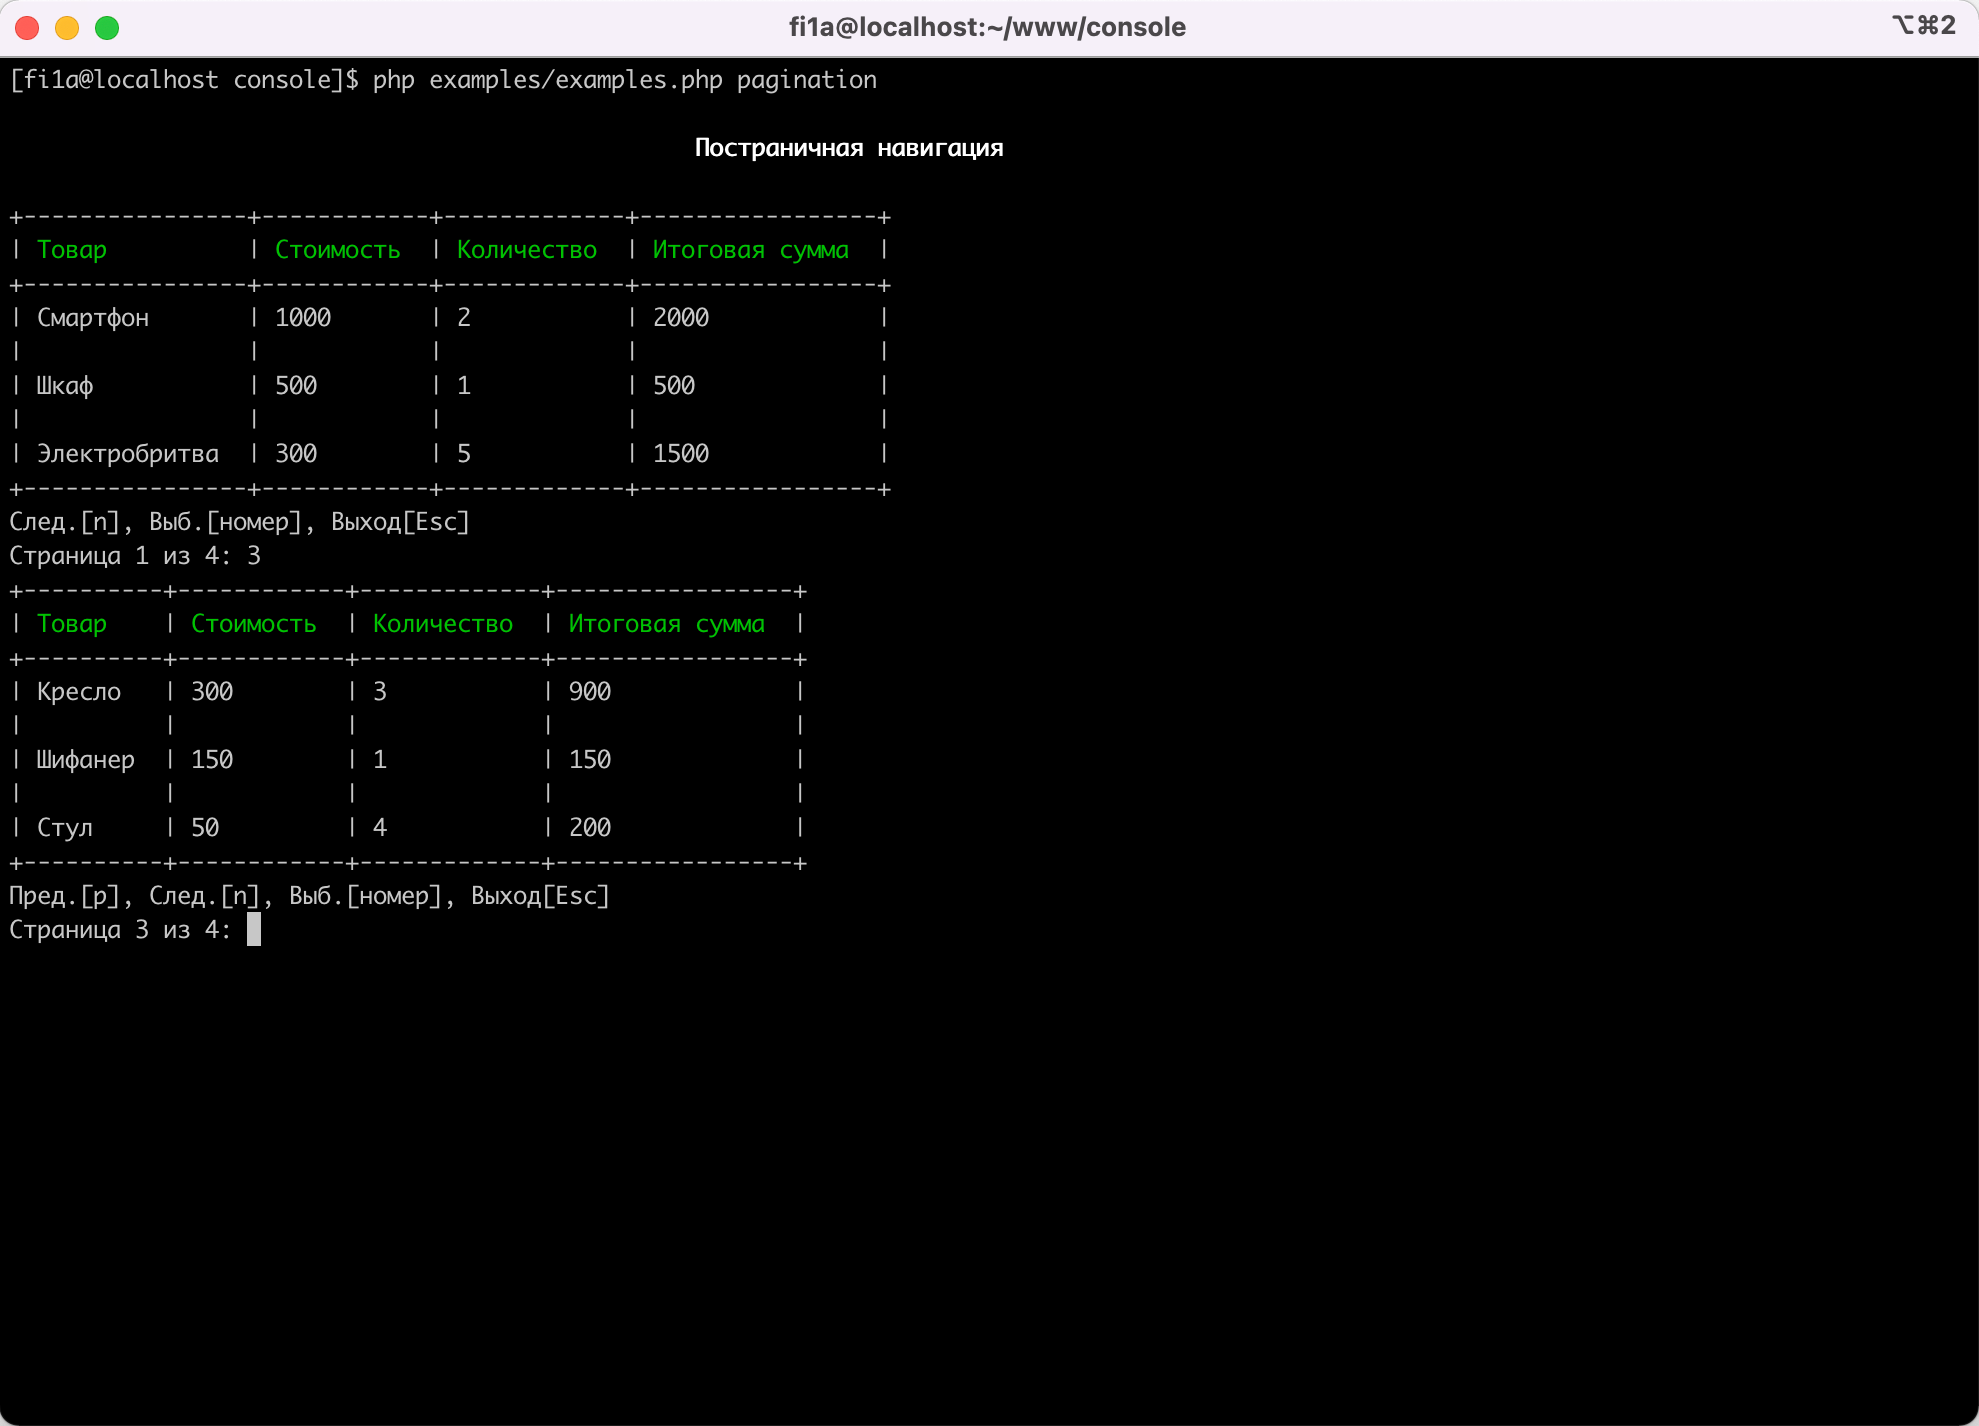Click the ⌥⌘2 shortcut indicator in title bar
The height and width of the screenshot is (1426, 1979).
(x=1924, y=25)
